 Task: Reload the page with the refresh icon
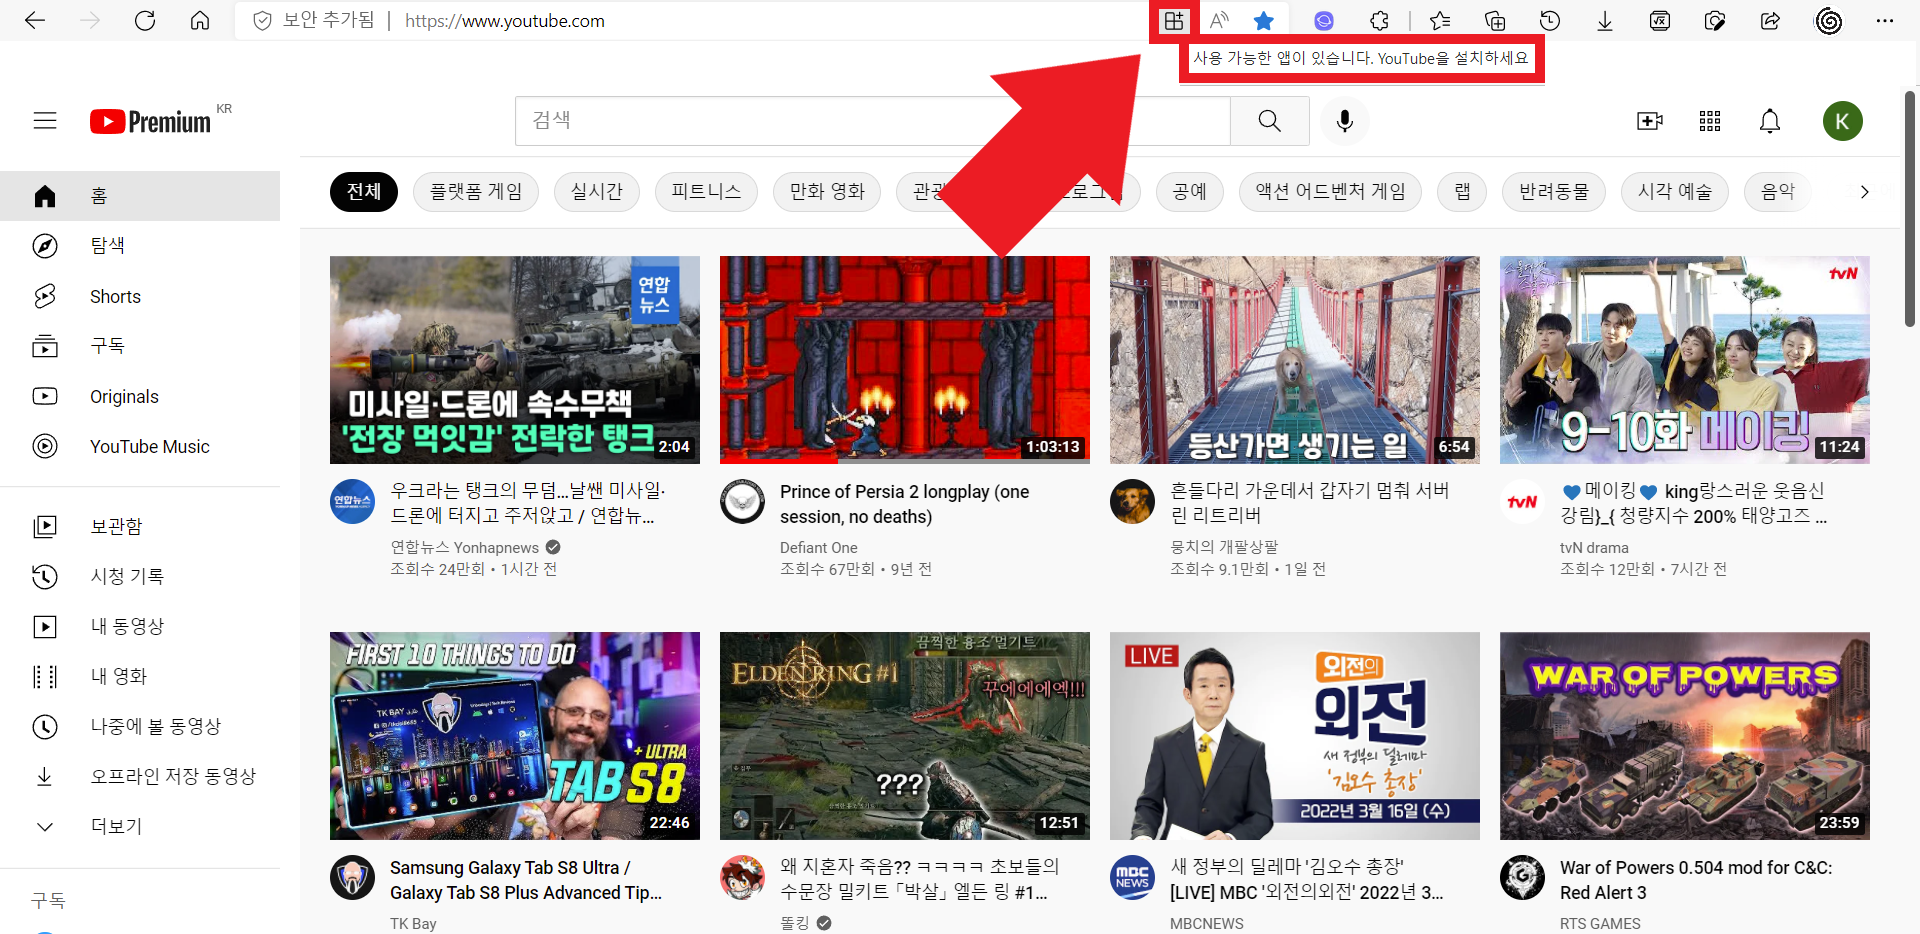click(x=145, y=21)
